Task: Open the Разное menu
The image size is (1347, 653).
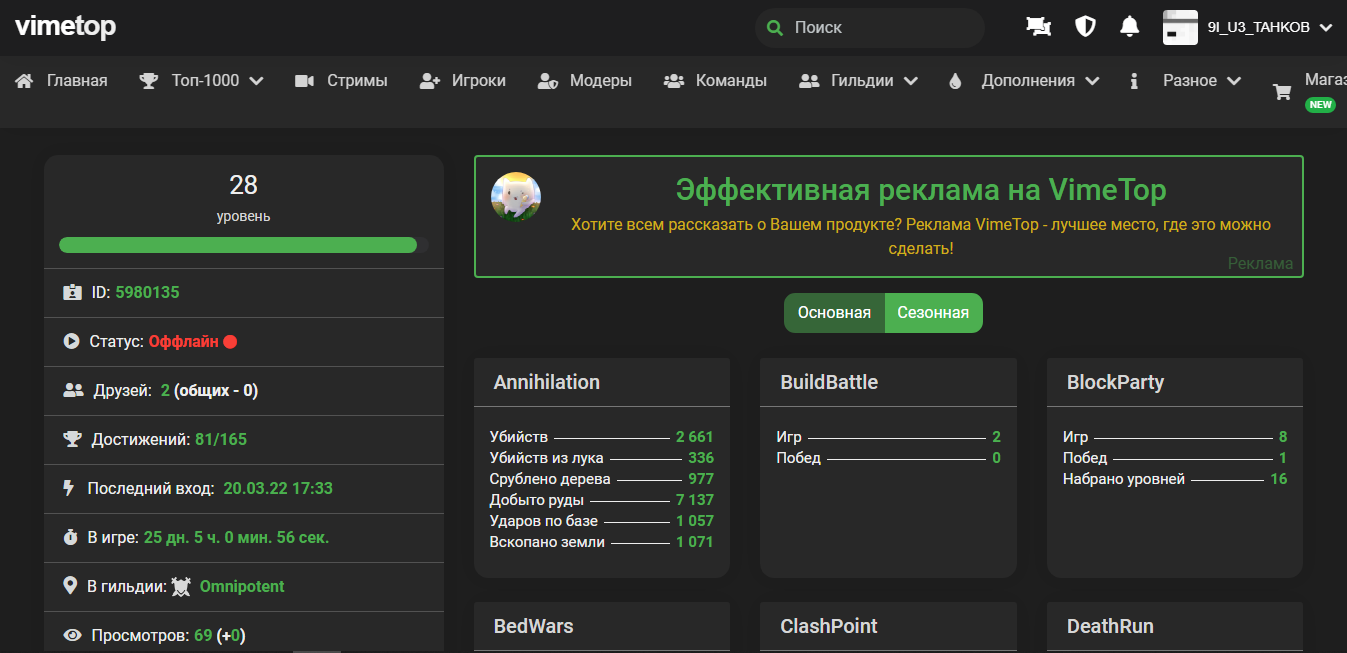Action: [1190, 81]
